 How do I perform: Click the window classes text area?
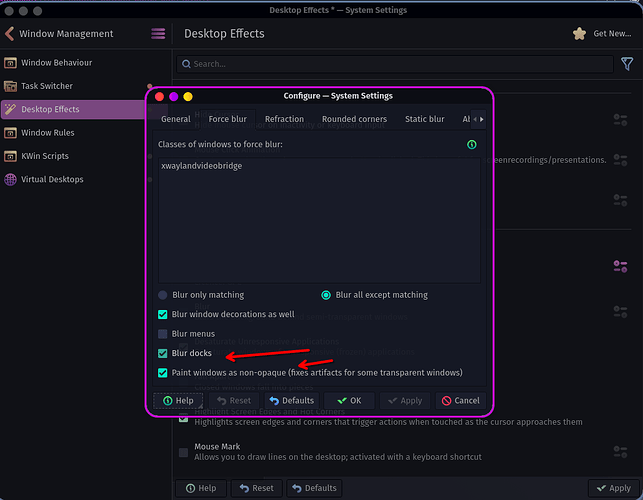pyautogui.click(x=318, y=220)
